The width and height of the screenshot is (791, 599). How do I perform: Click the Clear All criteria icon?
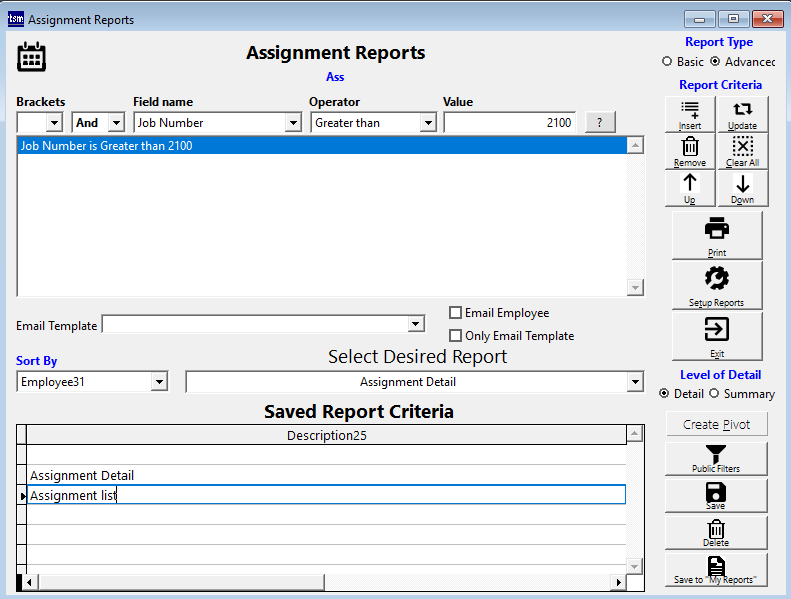tap(742, 151)
